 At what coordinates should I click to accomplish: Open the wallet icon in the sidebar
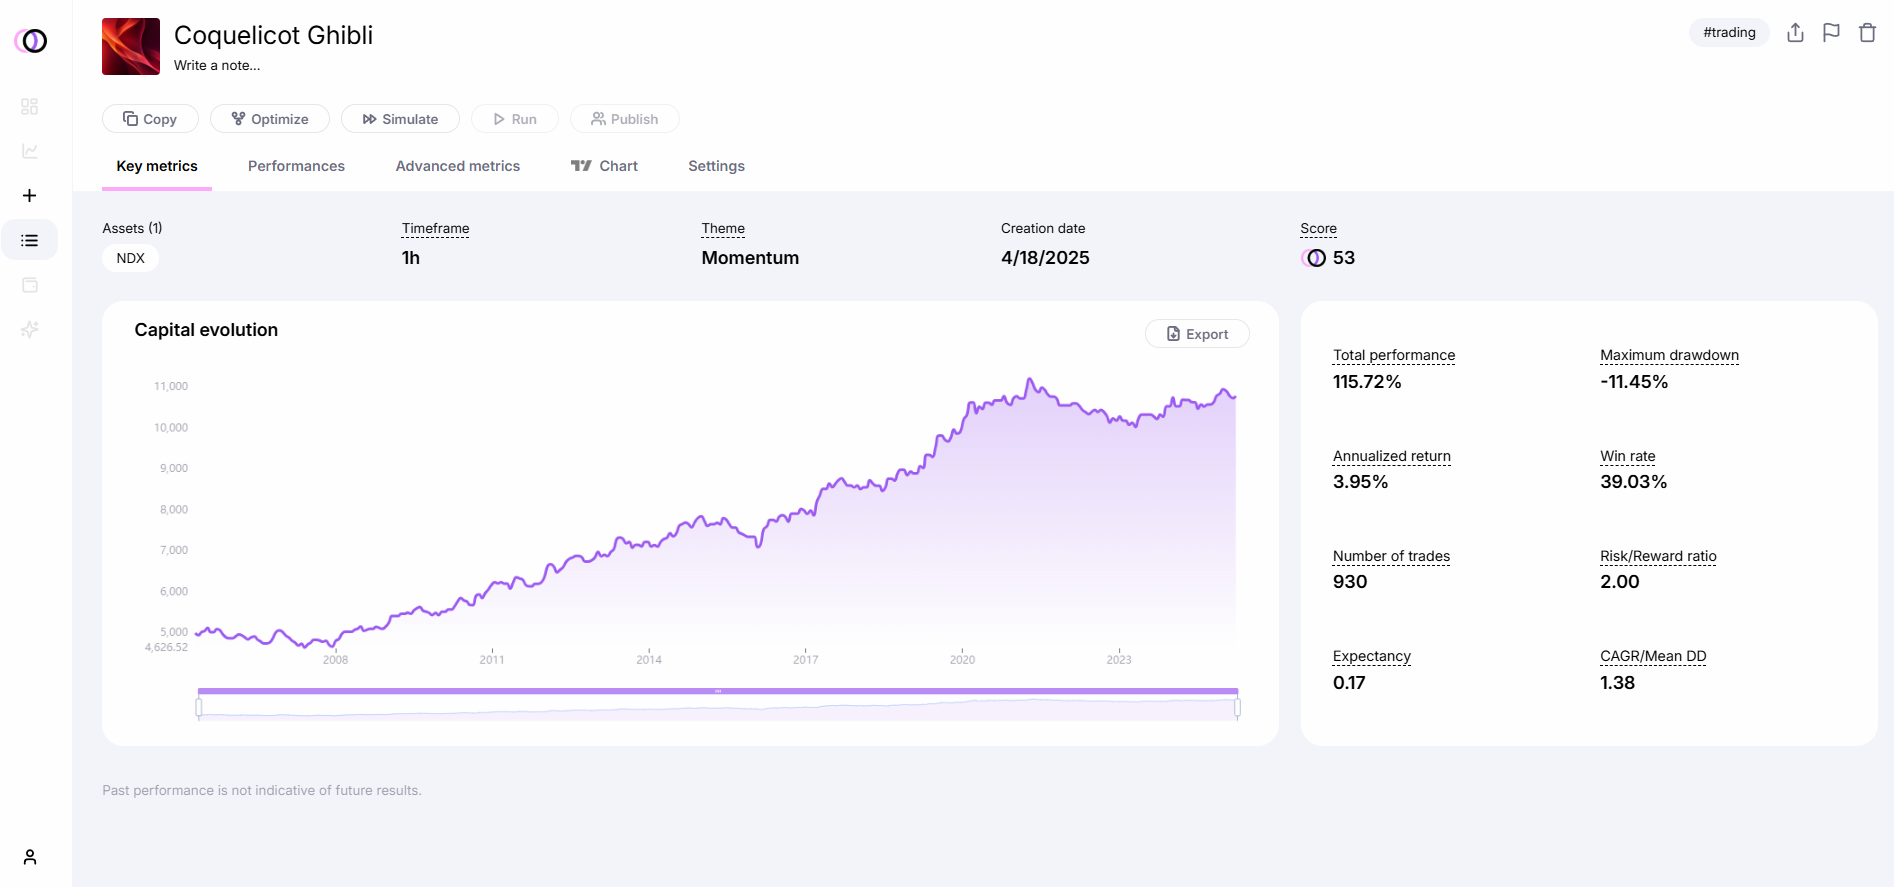30,285
